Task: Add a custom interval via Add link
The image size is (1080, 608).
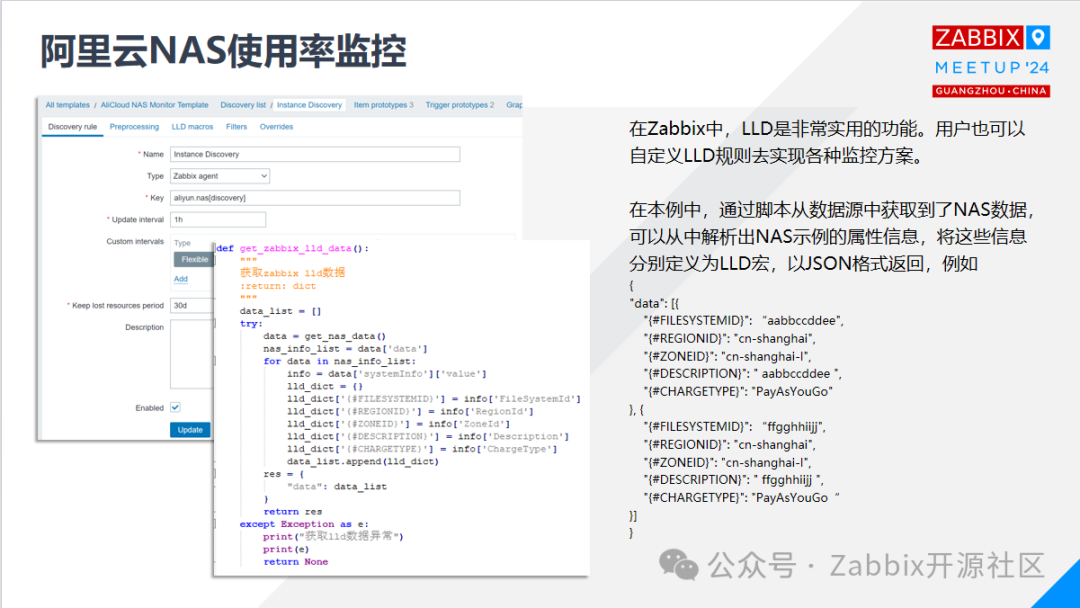Action: (x=180, y=279)
